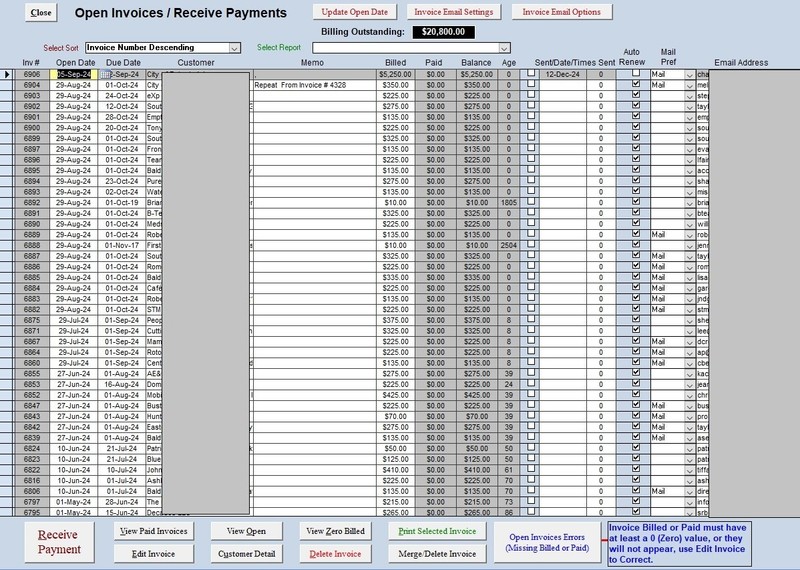Open Invoices Errors missing billed report

pyautogui.click(x=547, y=542)
